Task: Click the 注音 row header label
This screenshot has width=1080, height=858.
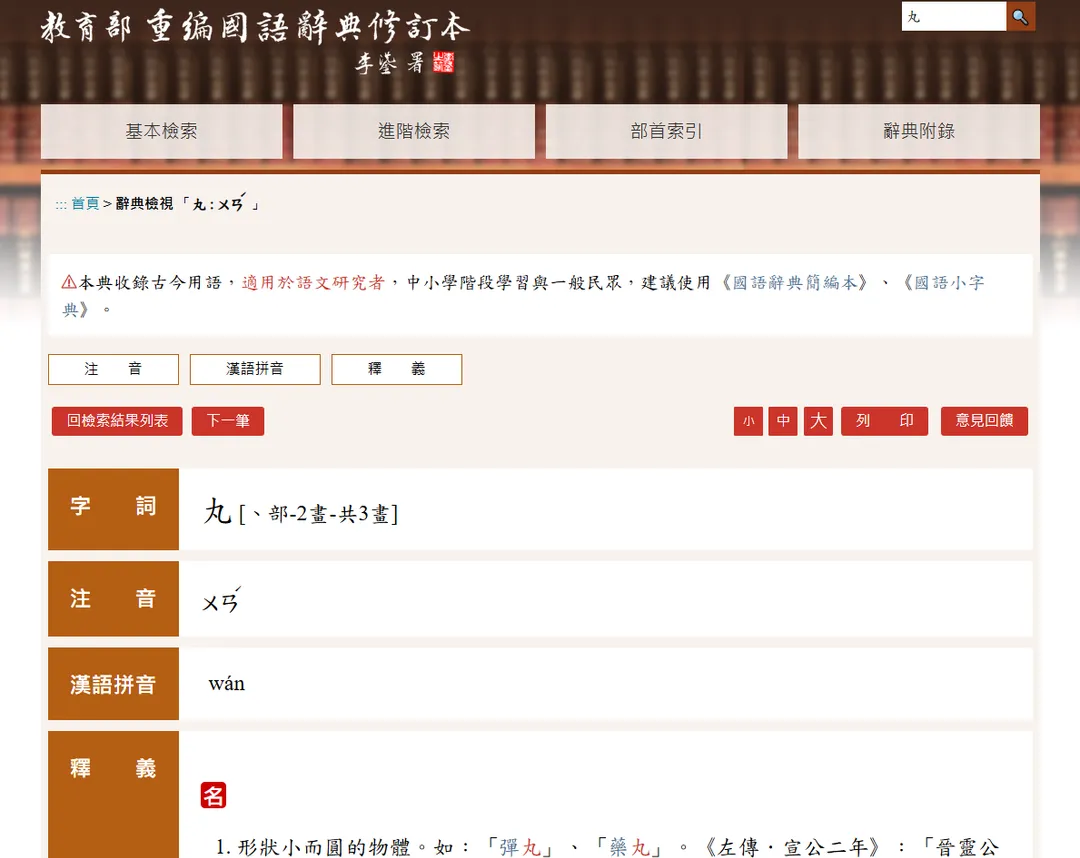Action: coord(114,598)
